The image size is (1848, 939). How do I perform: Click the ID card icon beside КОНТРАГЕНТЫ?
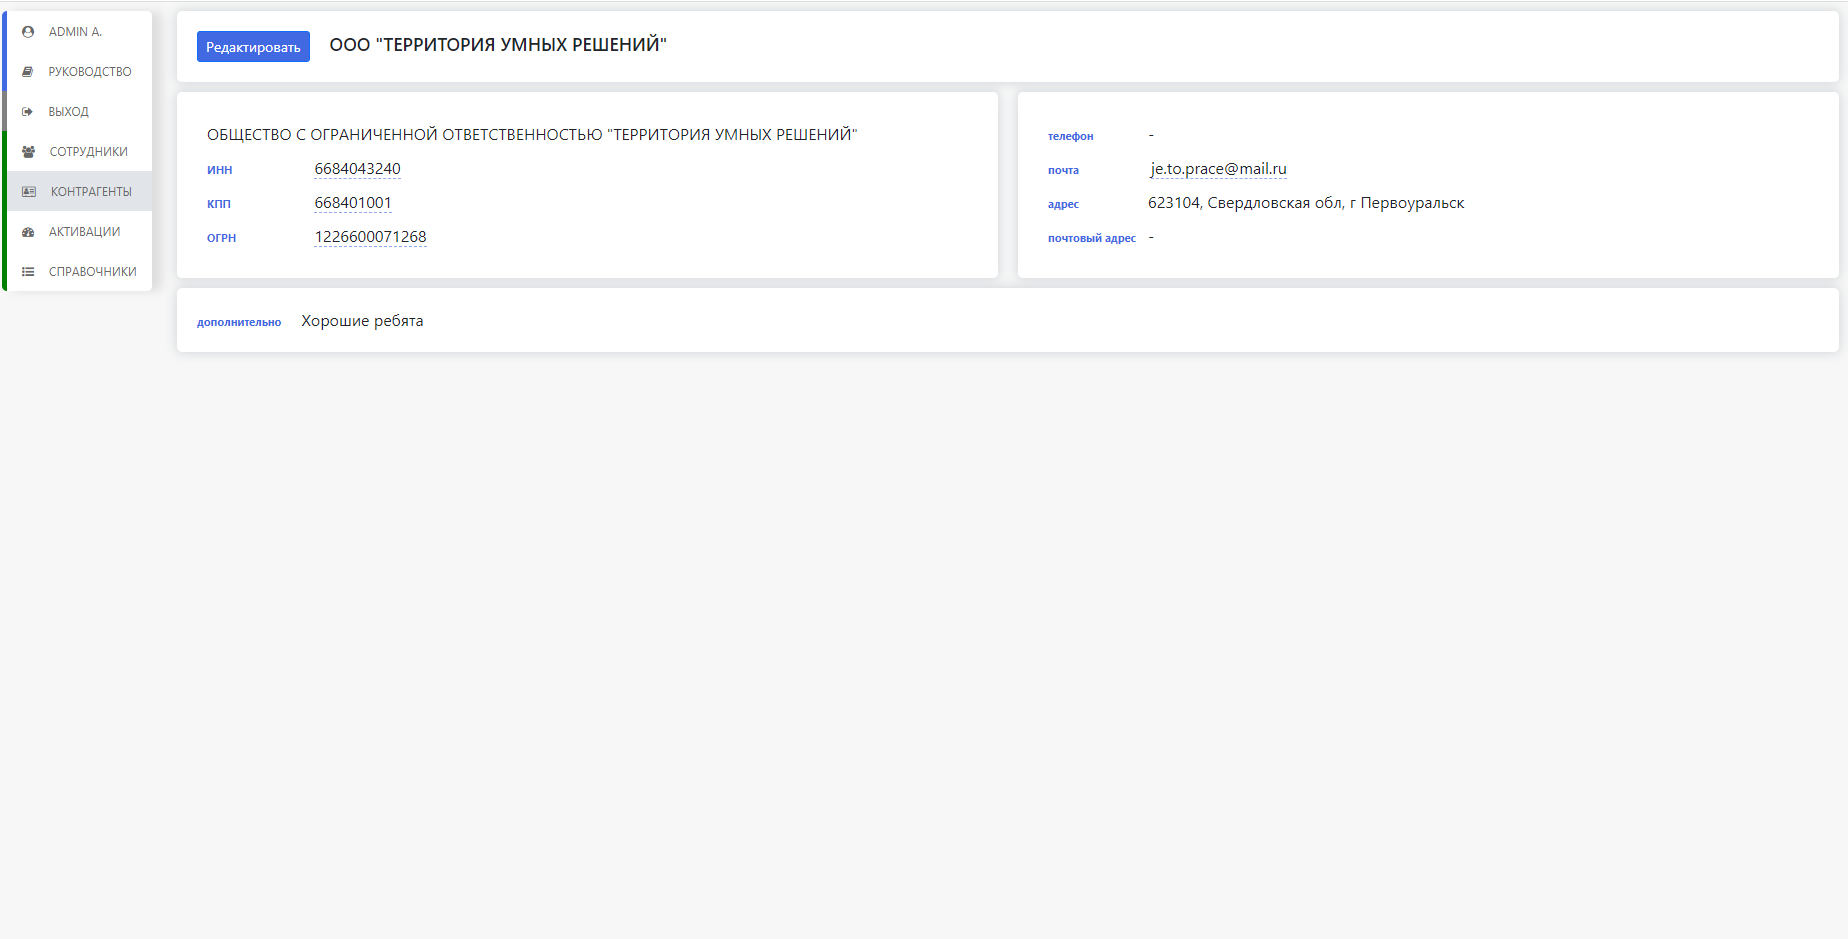(29, 192)
